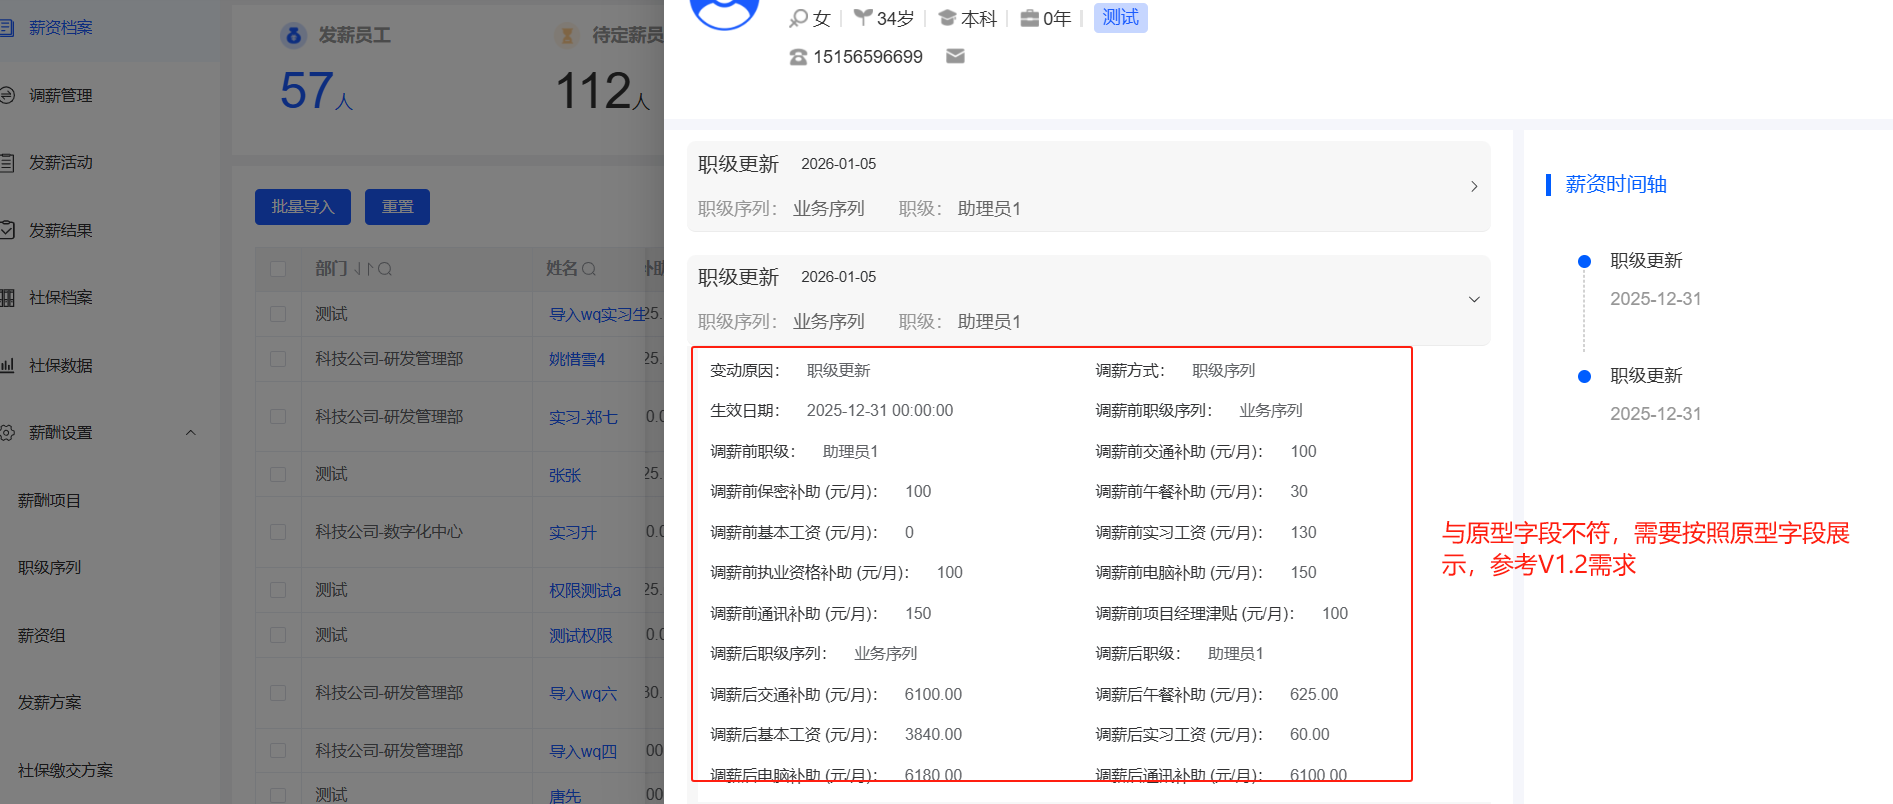The height and width of the screenshot is (804, 1893).
Task: Click the sort icon beside 部门 column
Action: tap(362, 269)
